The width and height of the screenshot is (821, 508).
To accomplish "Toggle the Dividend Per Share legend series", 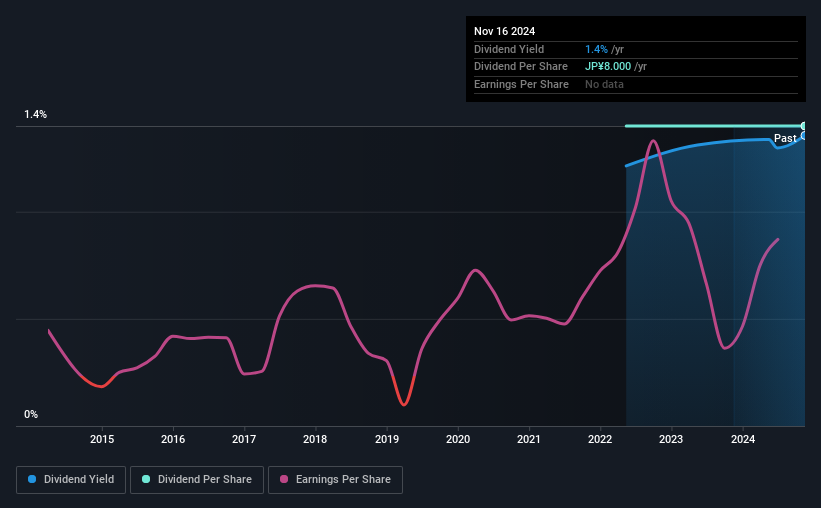I will 196,480.
